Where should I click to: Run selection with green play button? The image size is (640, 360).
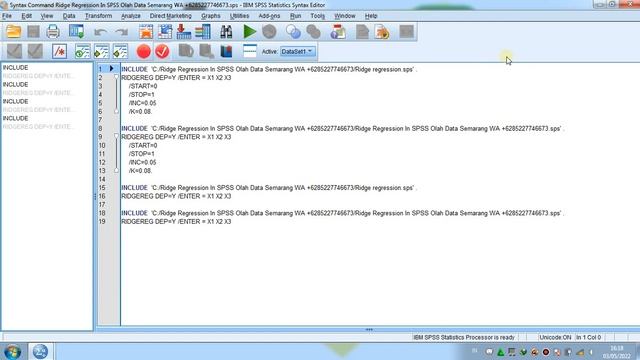click(249, 31)
